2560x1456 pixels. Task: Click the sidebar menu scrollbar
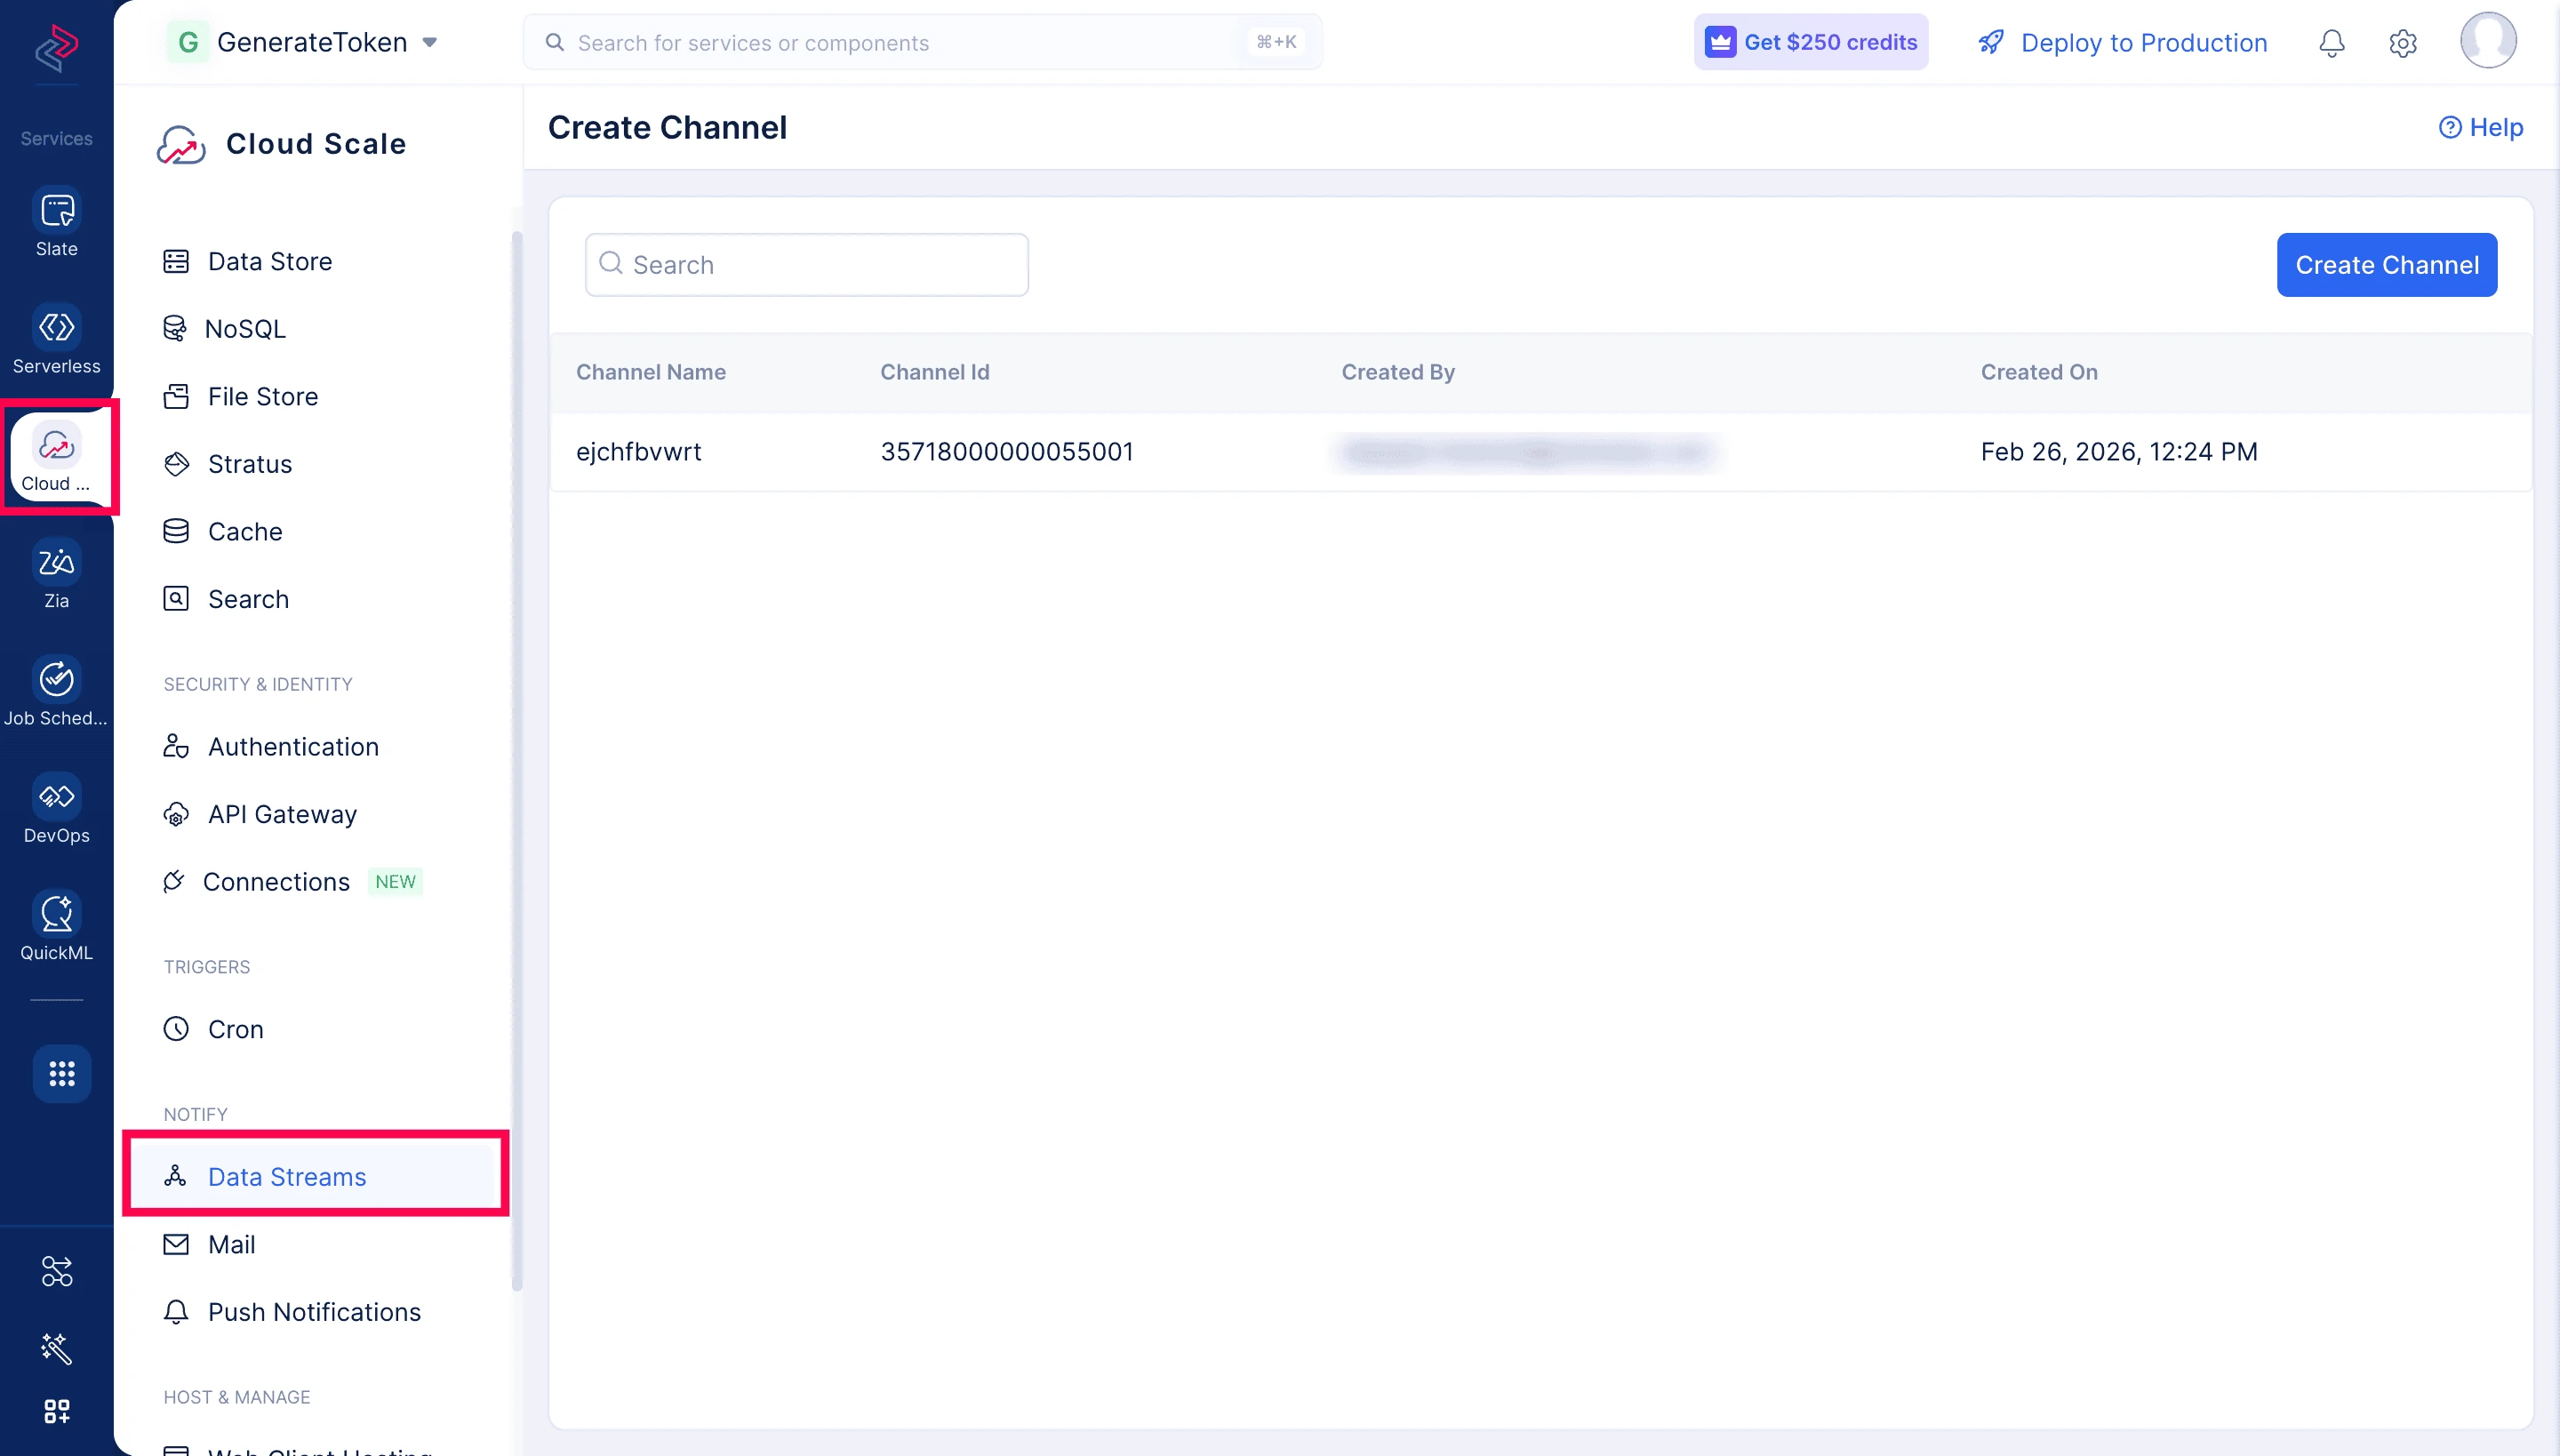click(517, 760)
